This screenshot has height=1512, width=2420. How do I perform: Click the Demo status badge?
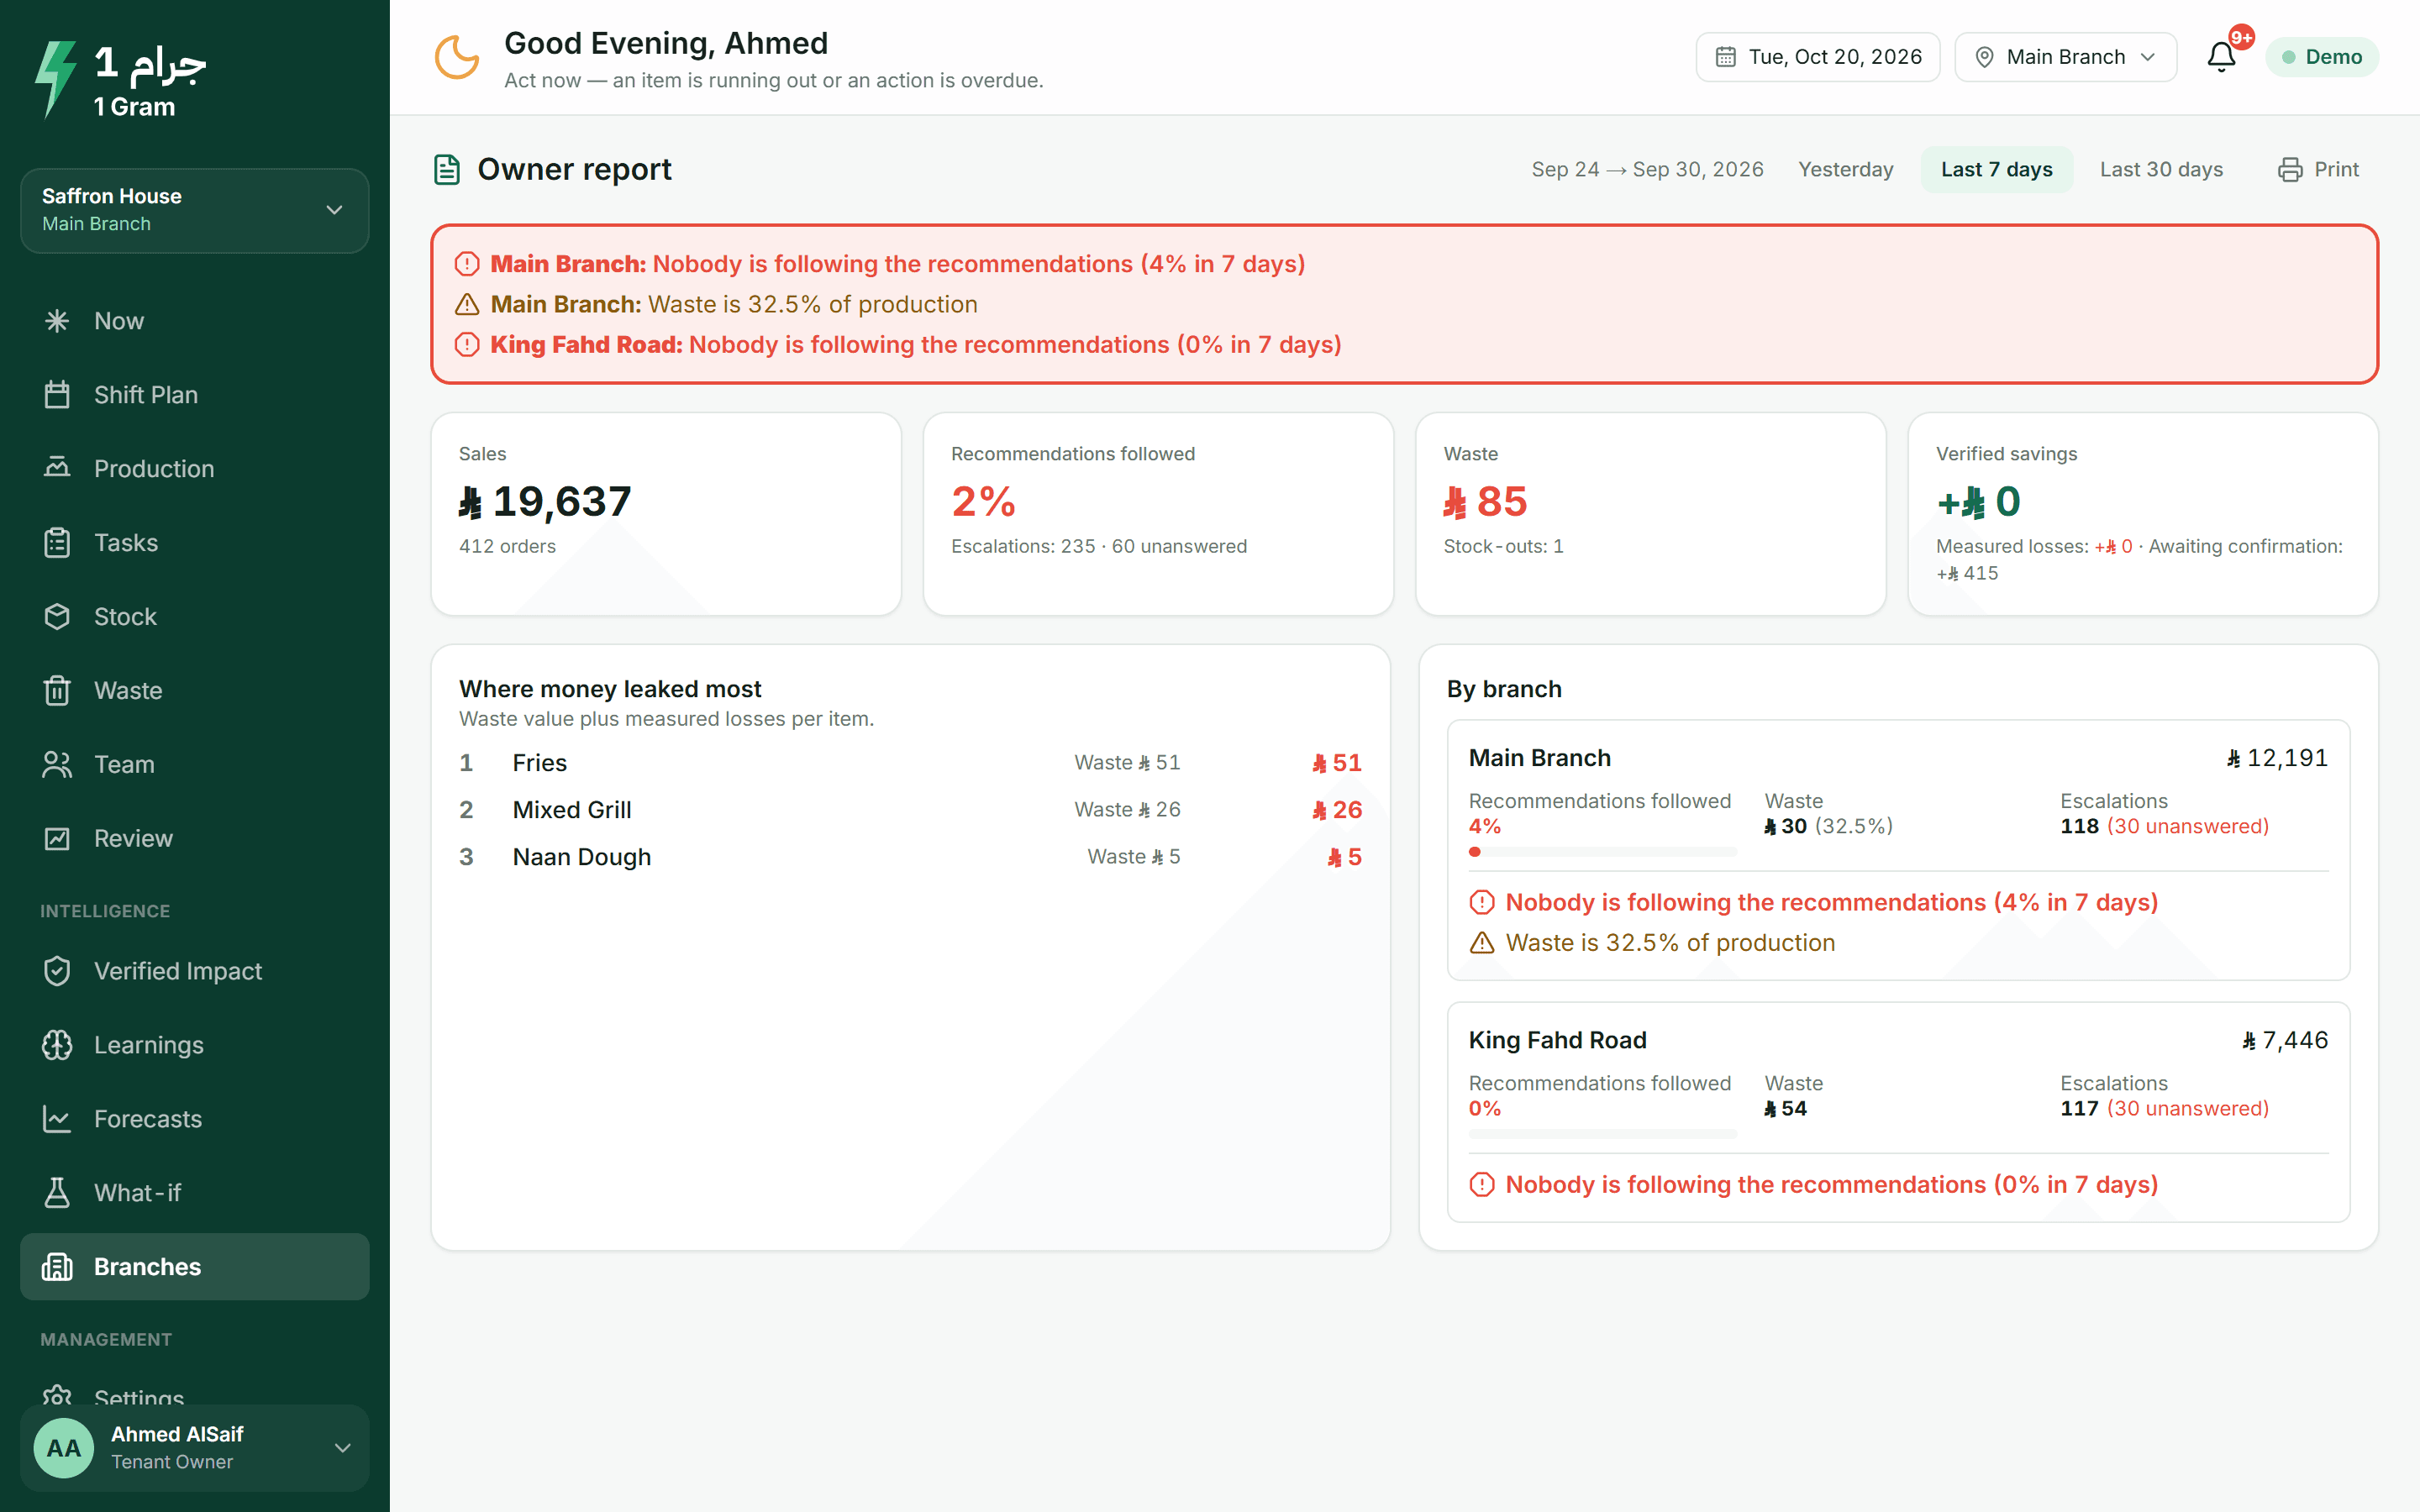coord(2322,57)
